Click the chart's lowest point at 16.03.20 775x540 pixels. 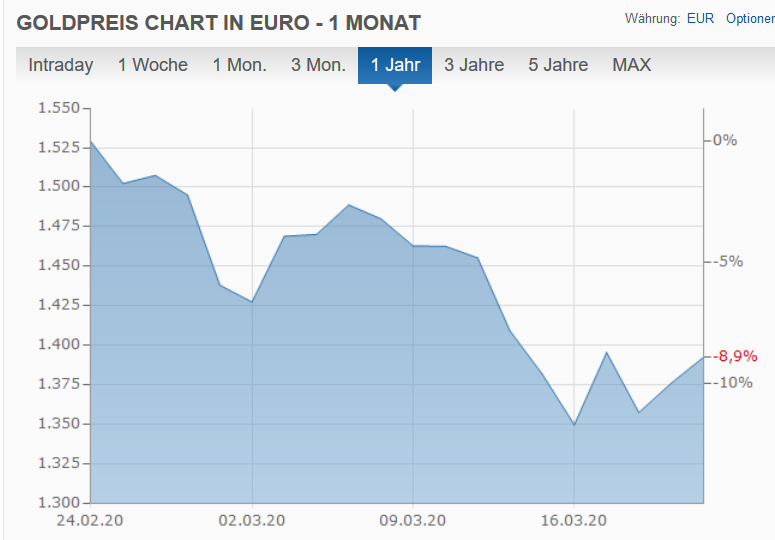pos(574,424)
